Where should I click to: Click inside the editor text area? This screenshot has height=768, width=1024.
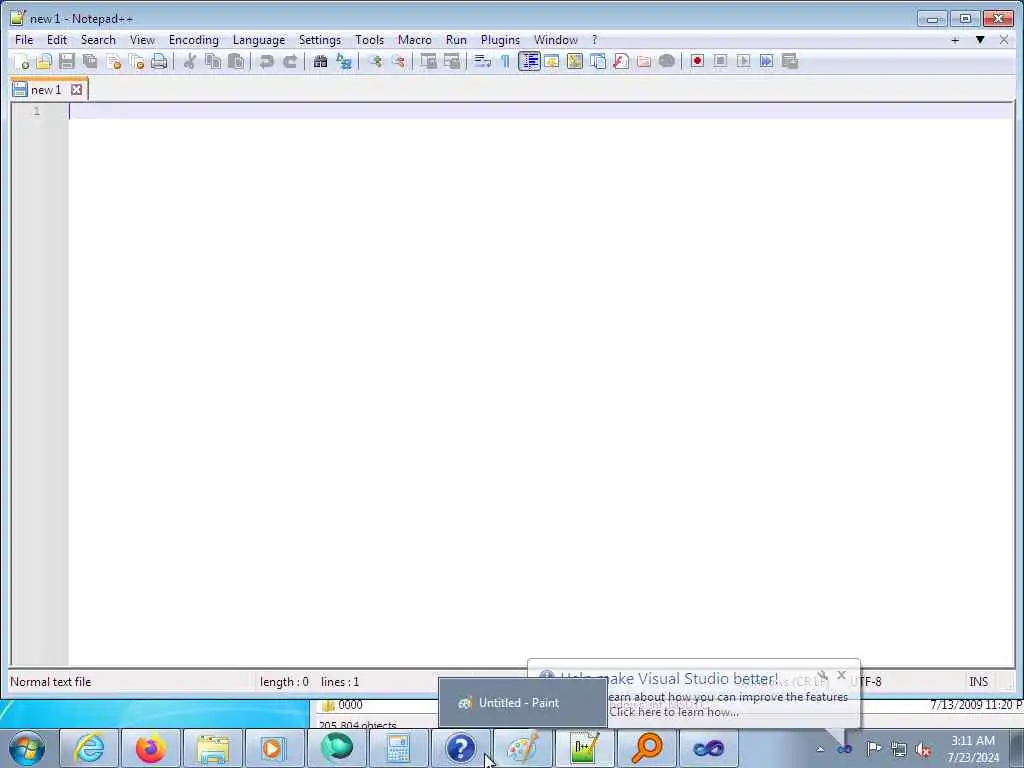(541, 385)
